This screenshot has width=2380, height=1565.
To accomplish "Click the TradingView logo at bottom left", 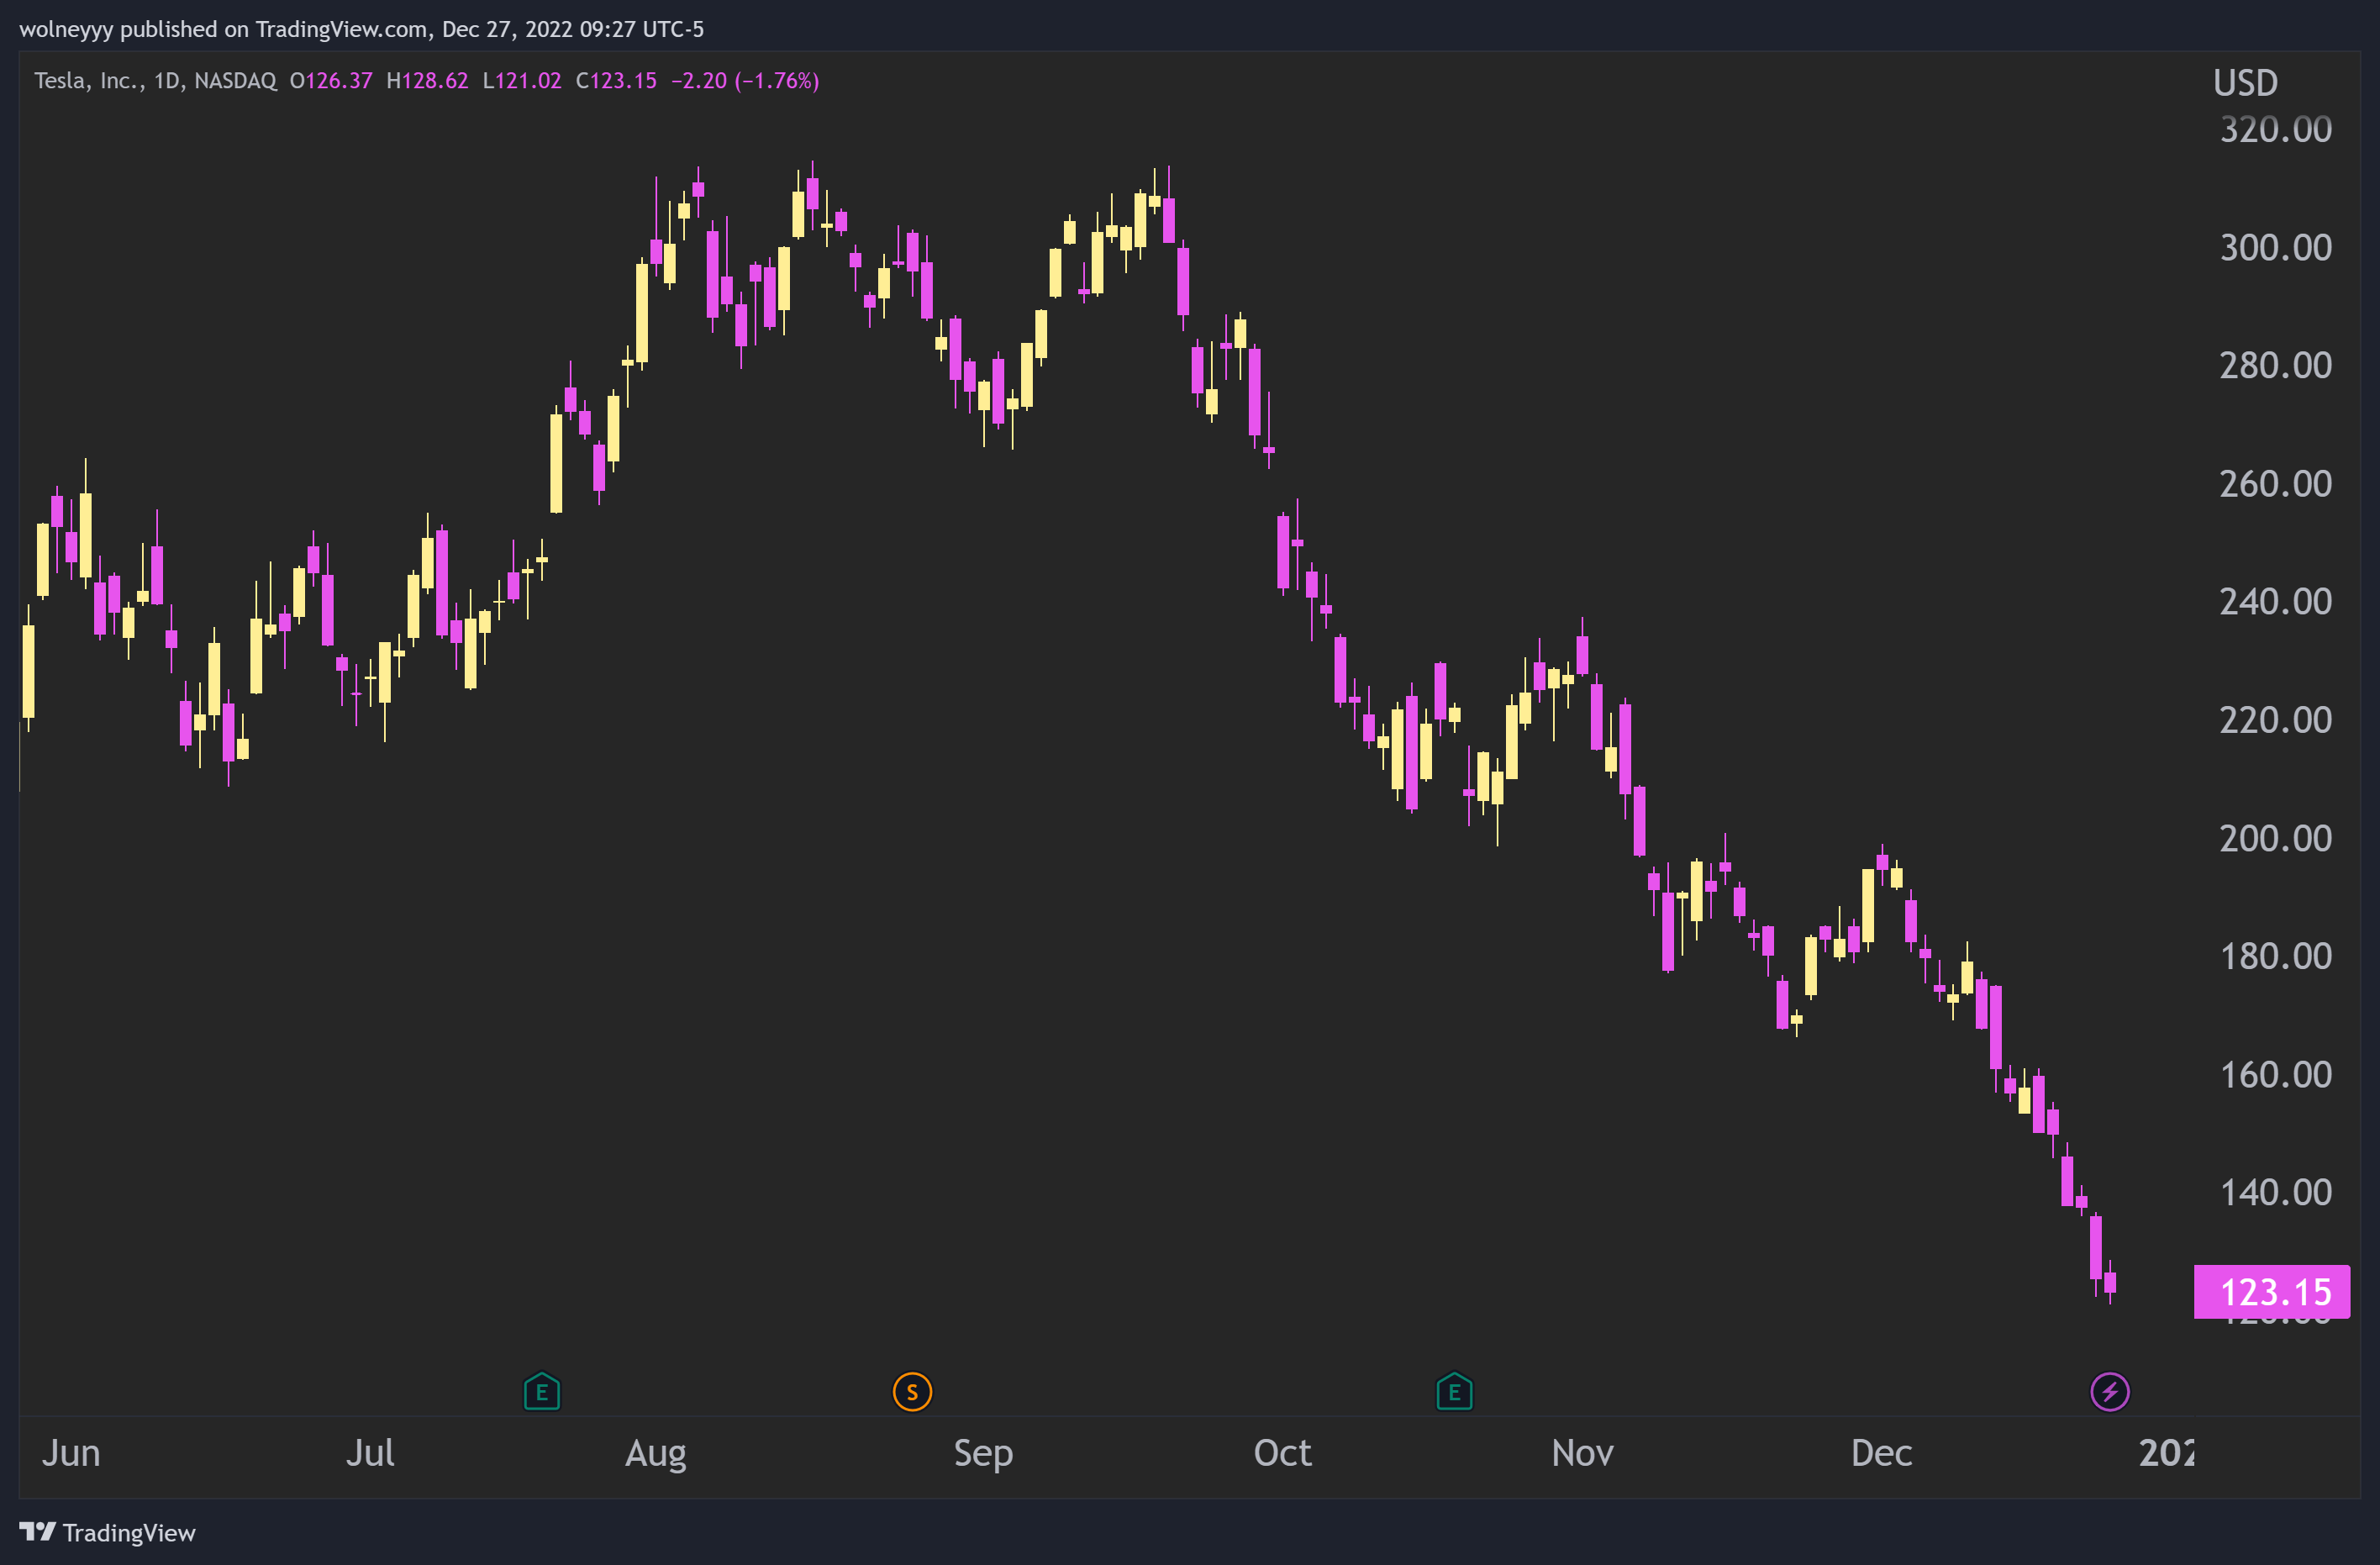I will [108, 1533].
